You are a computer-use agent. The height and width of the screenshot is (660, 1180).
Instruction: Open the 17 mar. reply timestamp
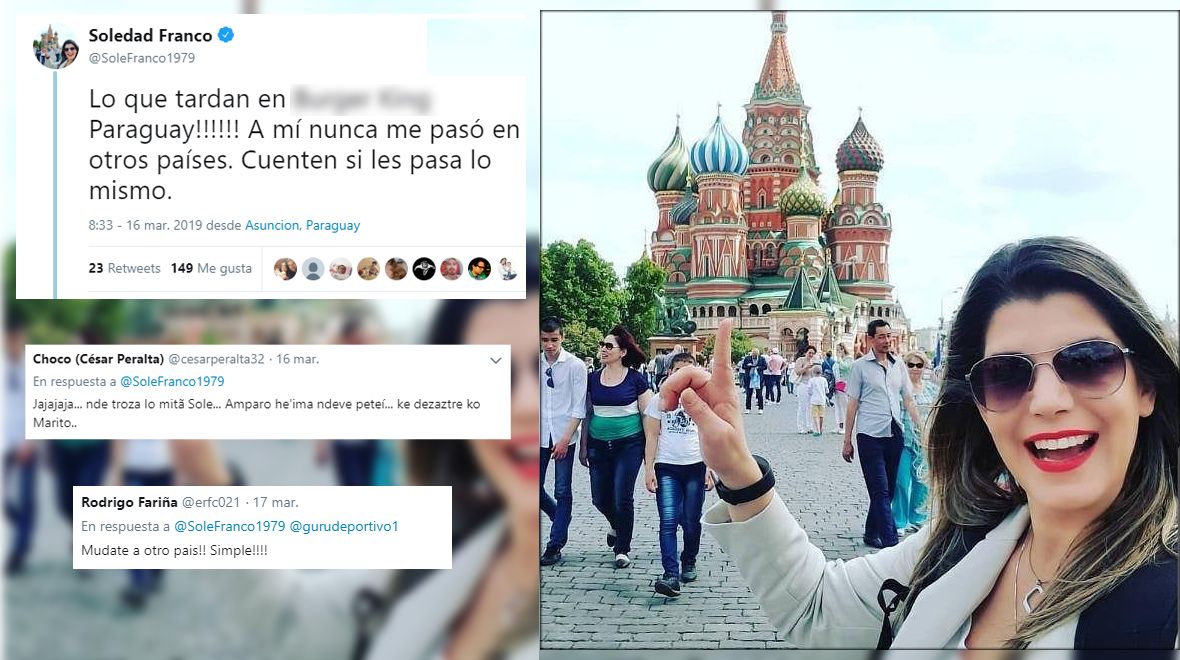pos(275,502)
